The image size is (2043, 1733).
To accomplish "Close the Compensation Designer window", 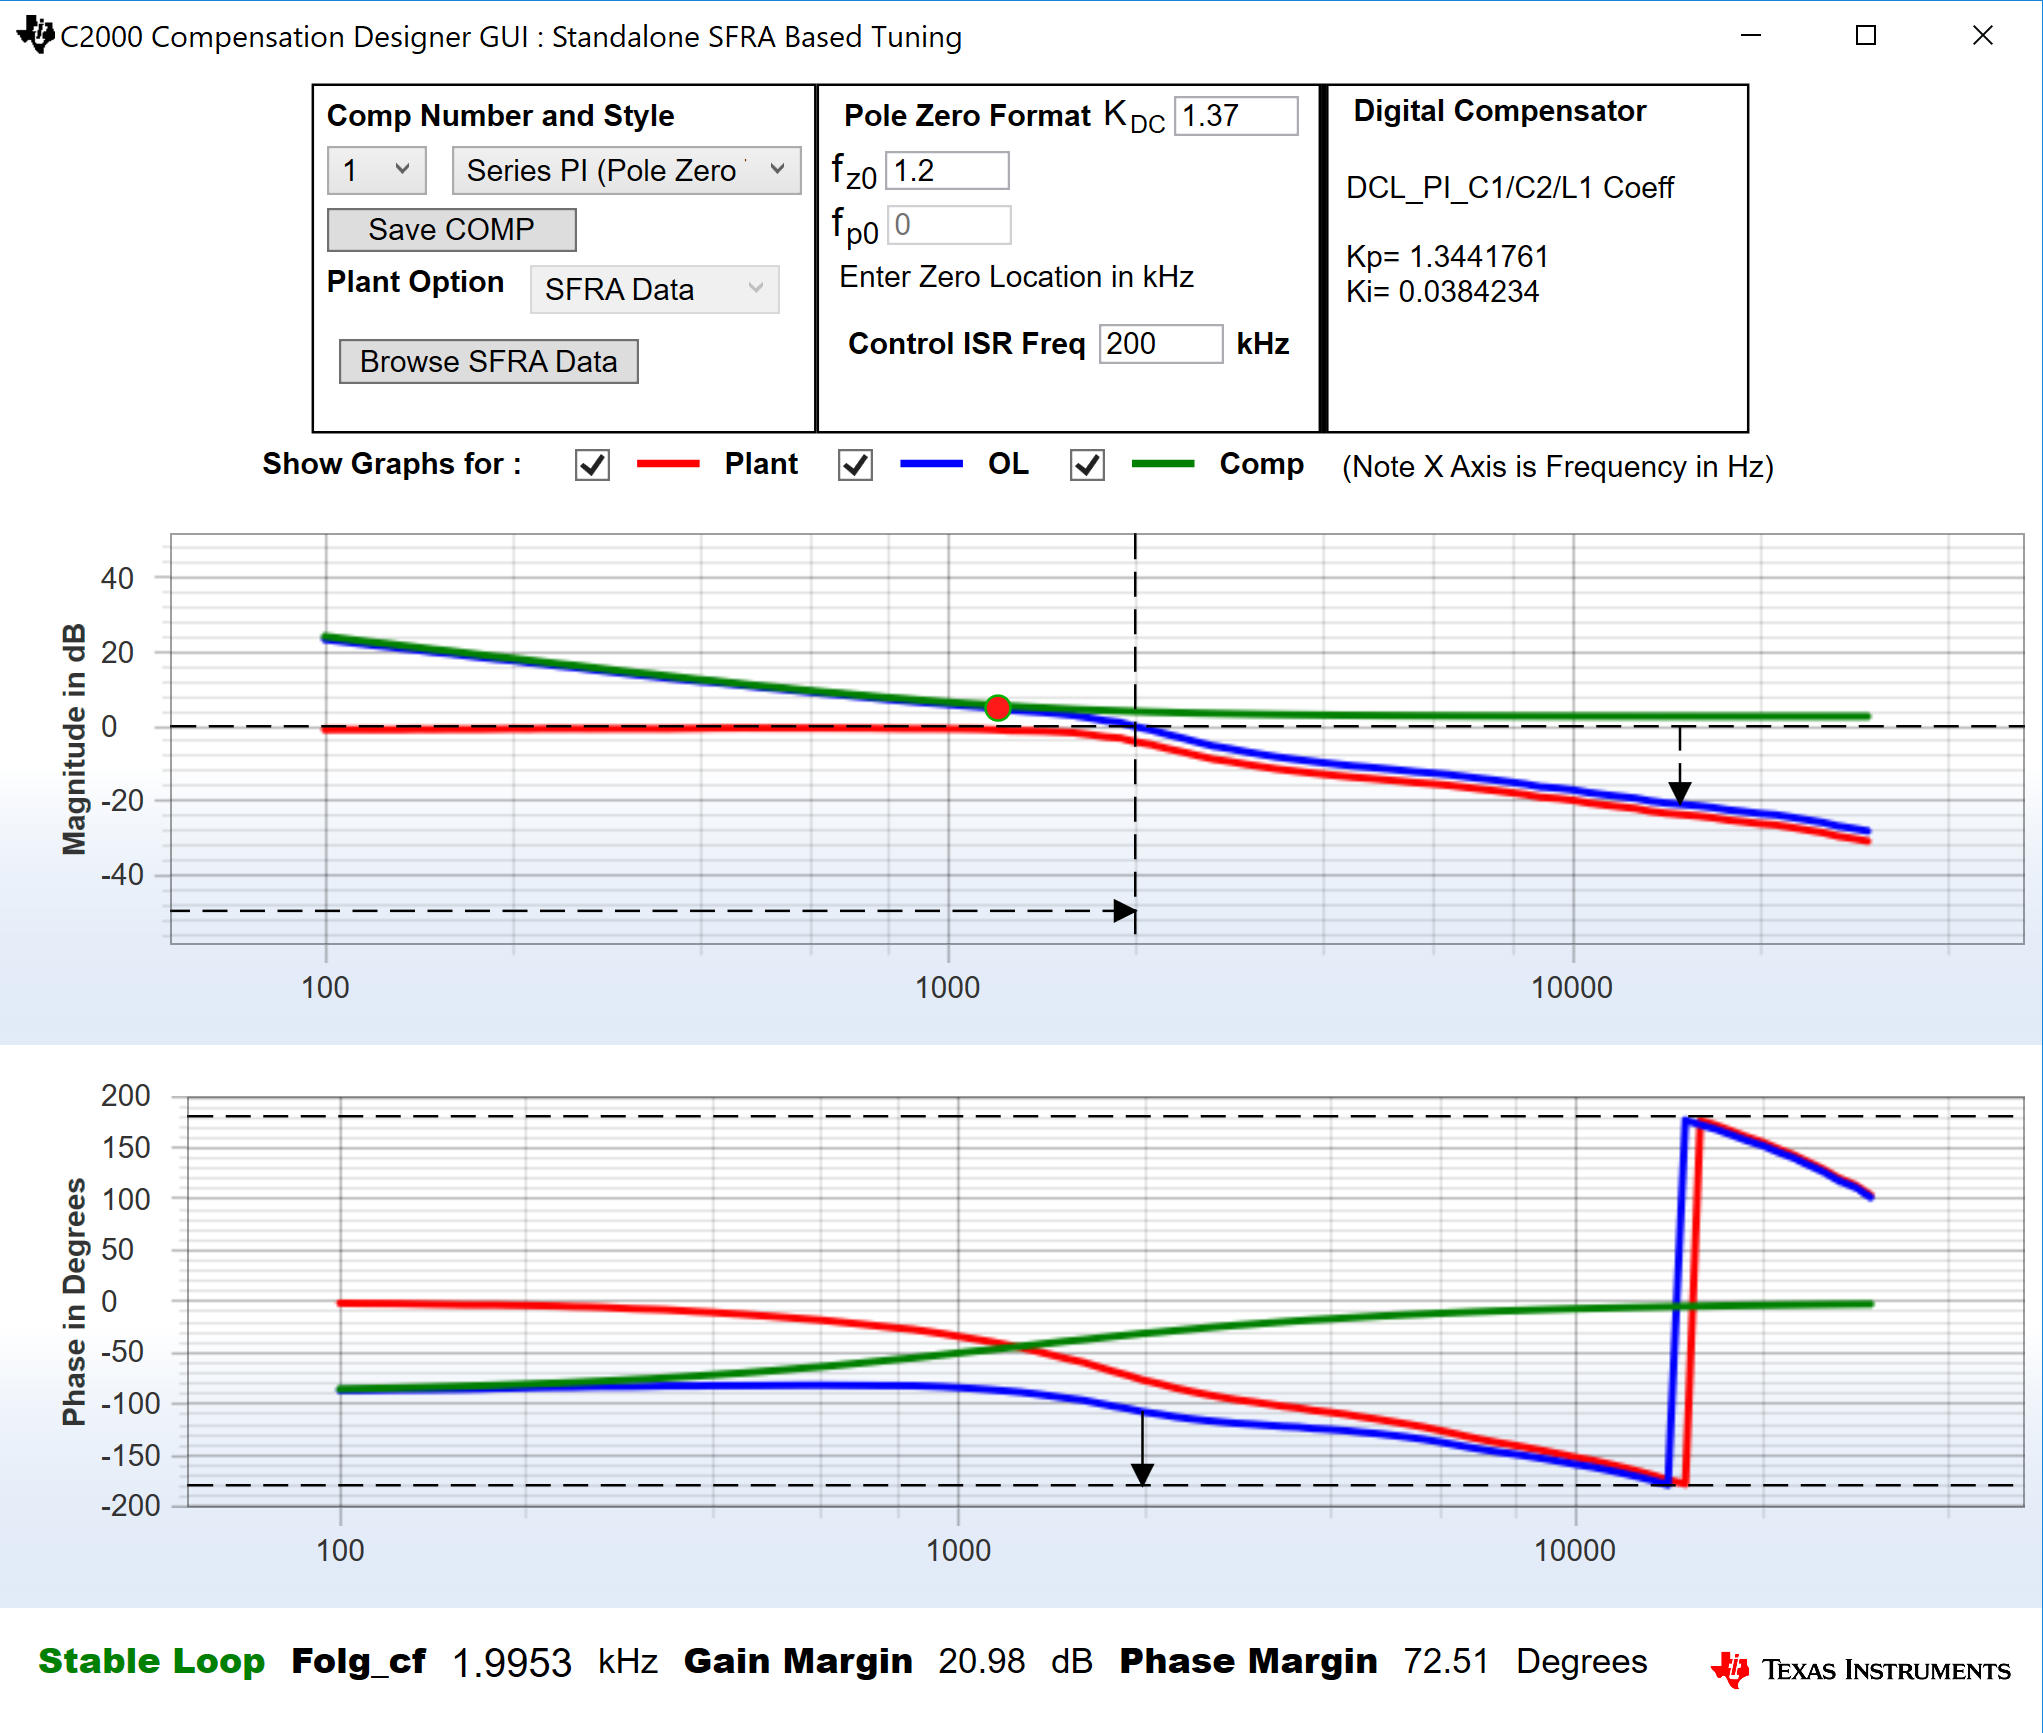I will click(x=1982, y=35).
